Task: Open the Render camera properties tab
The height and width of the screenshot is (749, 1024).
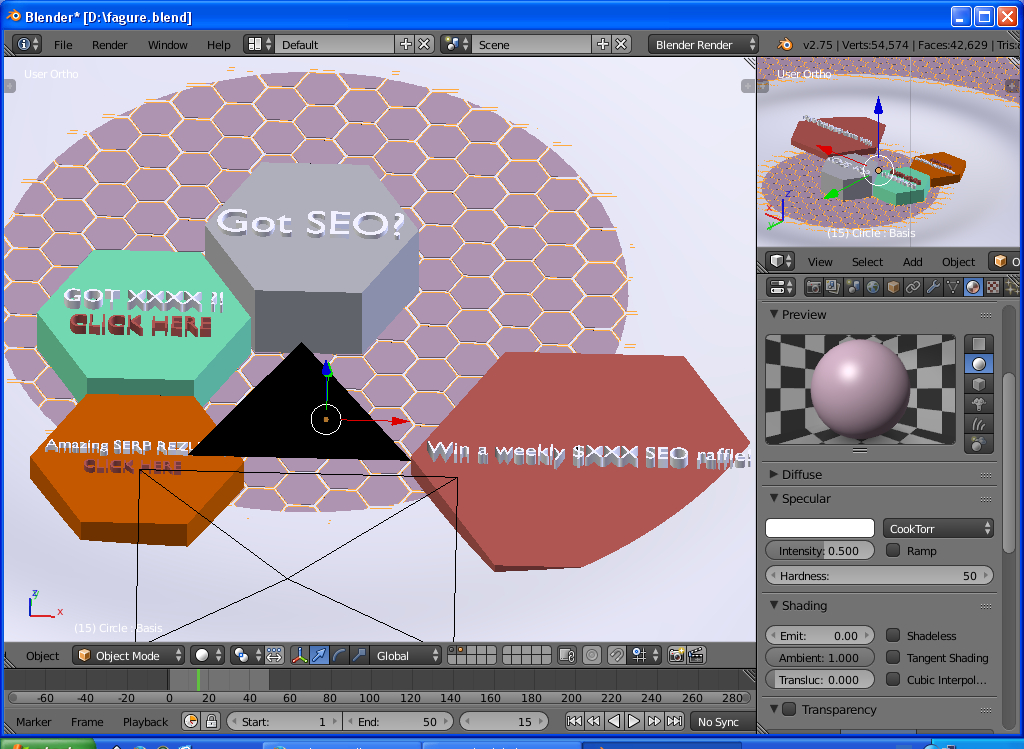Action: click(814, 287)
